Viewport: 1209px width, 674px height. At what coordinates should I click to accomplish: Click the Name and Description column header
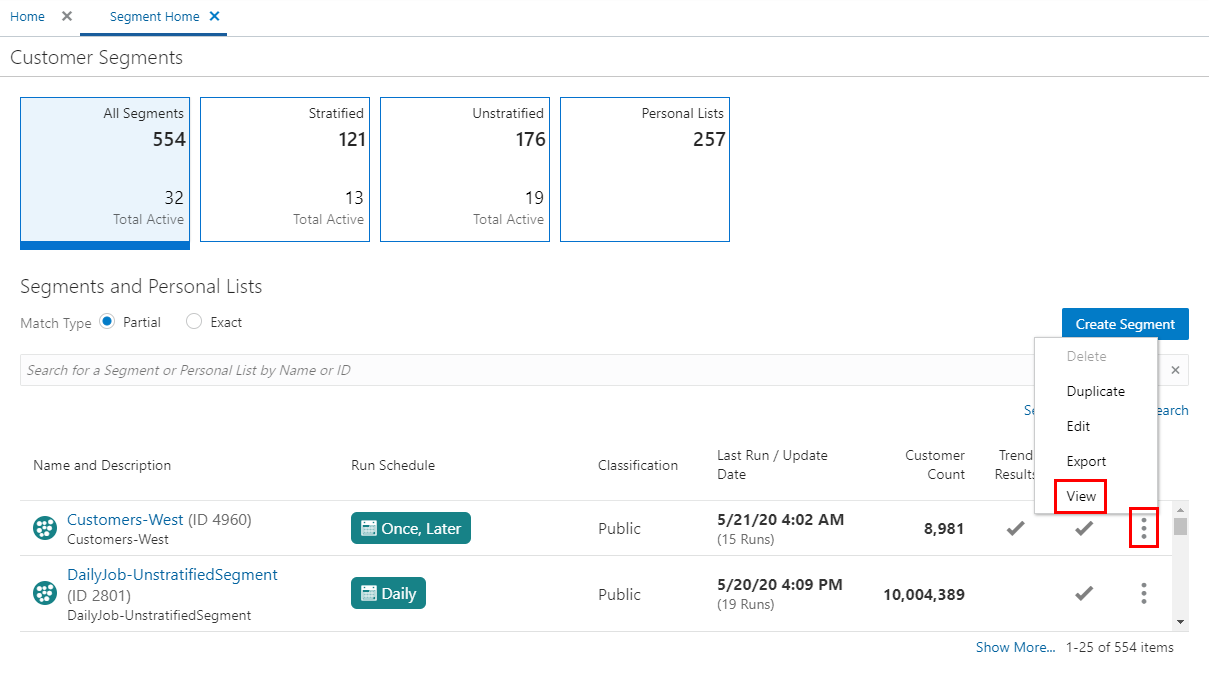click(102, 465)
